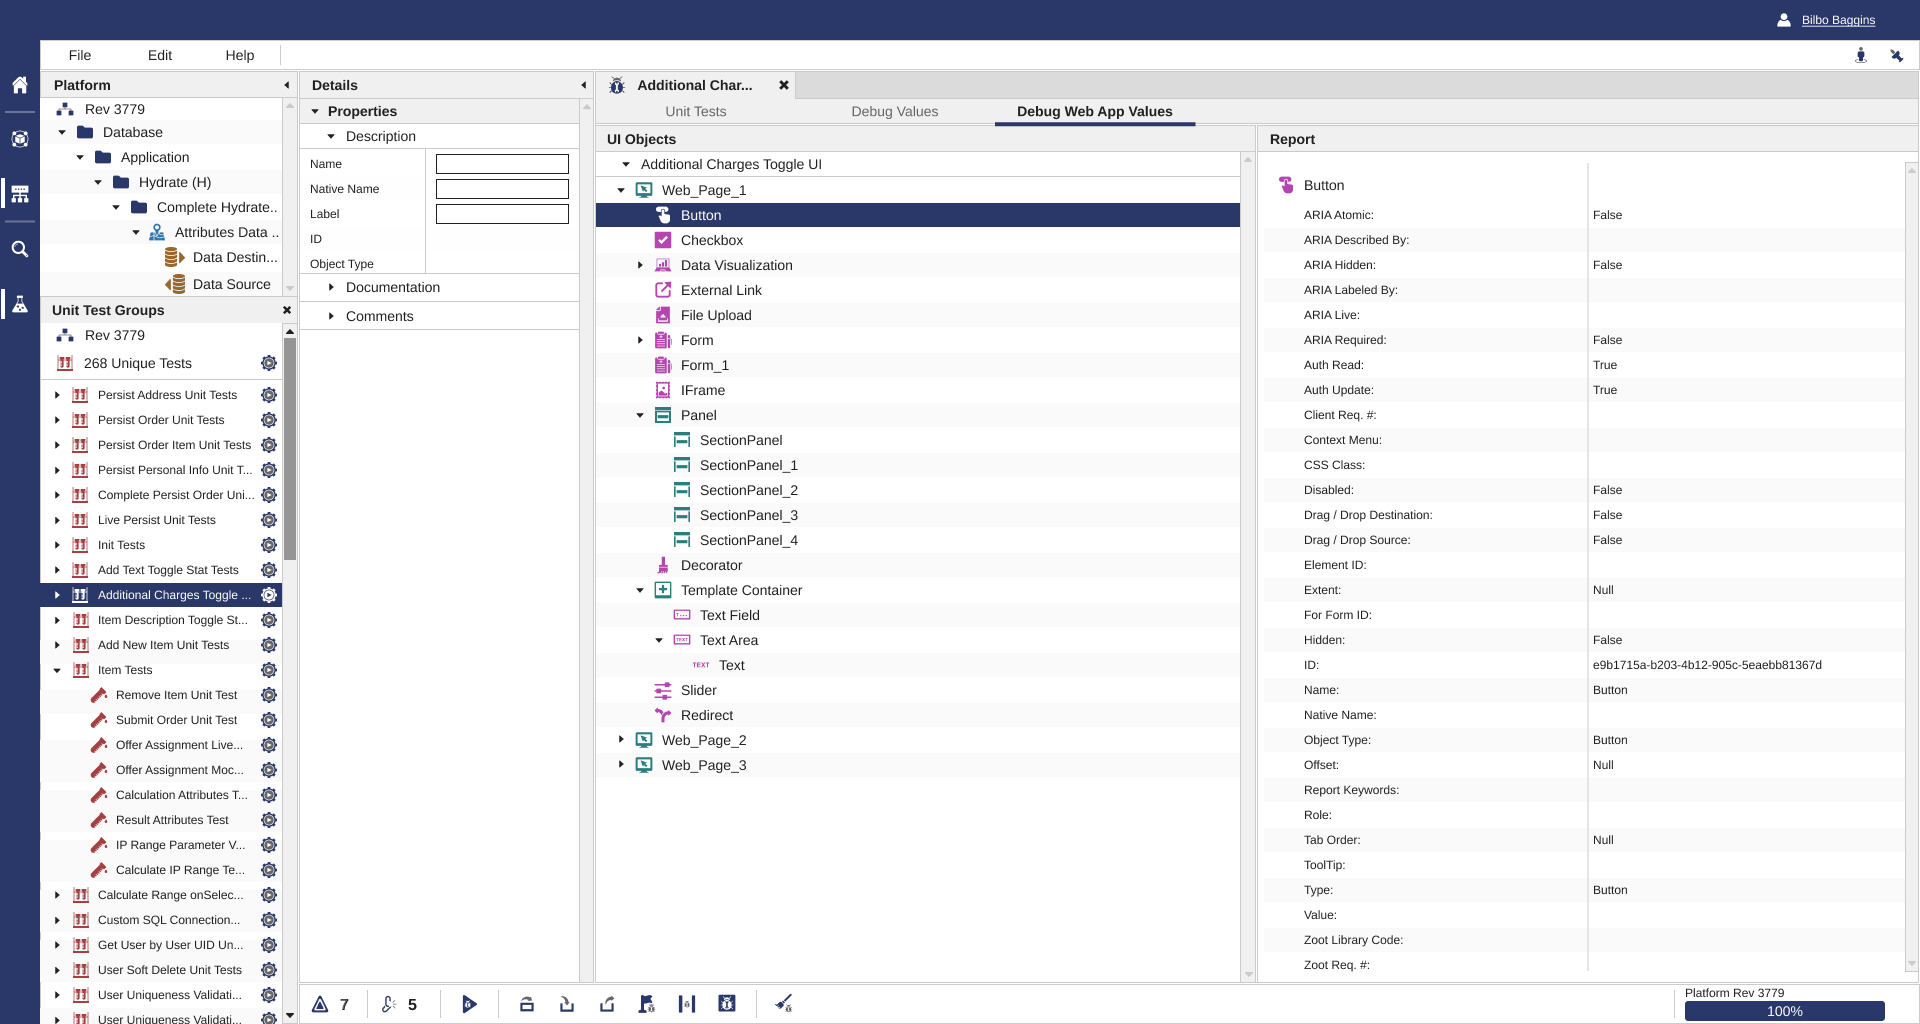
Task: Close the Additional Char... tab
Action: point(784,85)
